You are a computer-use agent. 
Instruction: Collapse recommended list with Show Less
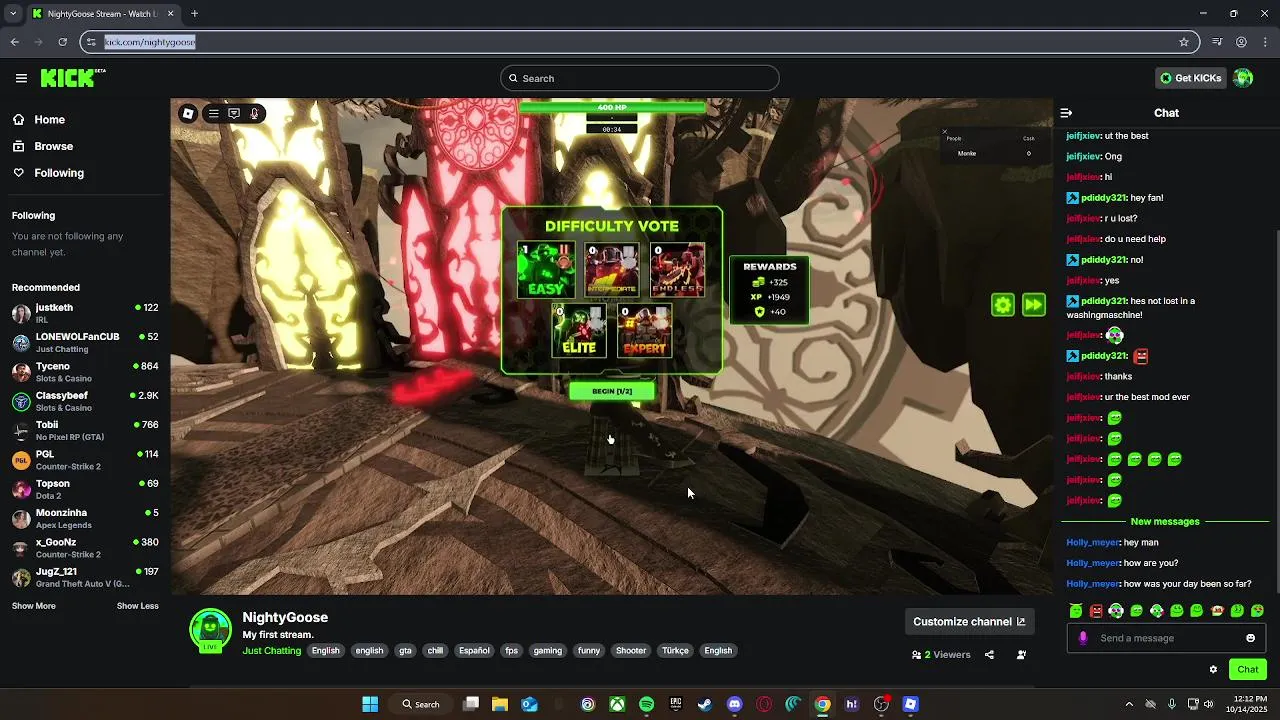click(x=138, y=606)
